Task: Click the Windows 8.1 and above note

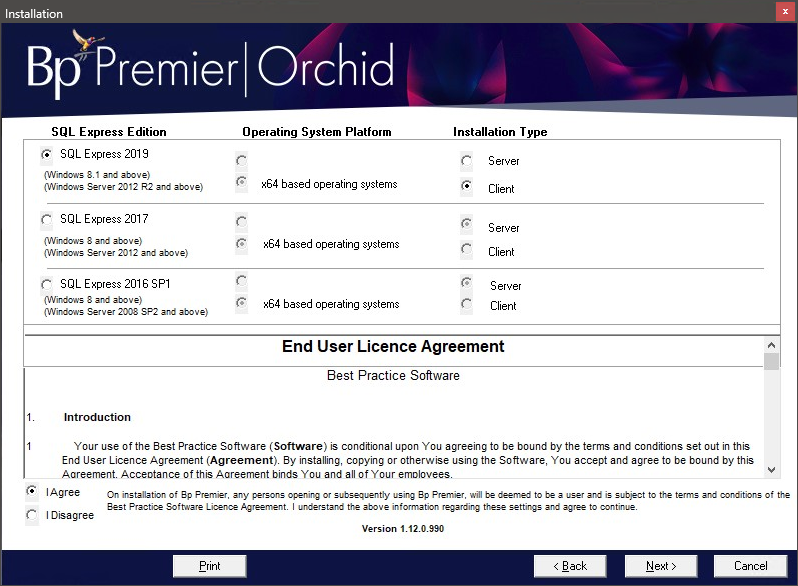Action: (x=97, y=175)
